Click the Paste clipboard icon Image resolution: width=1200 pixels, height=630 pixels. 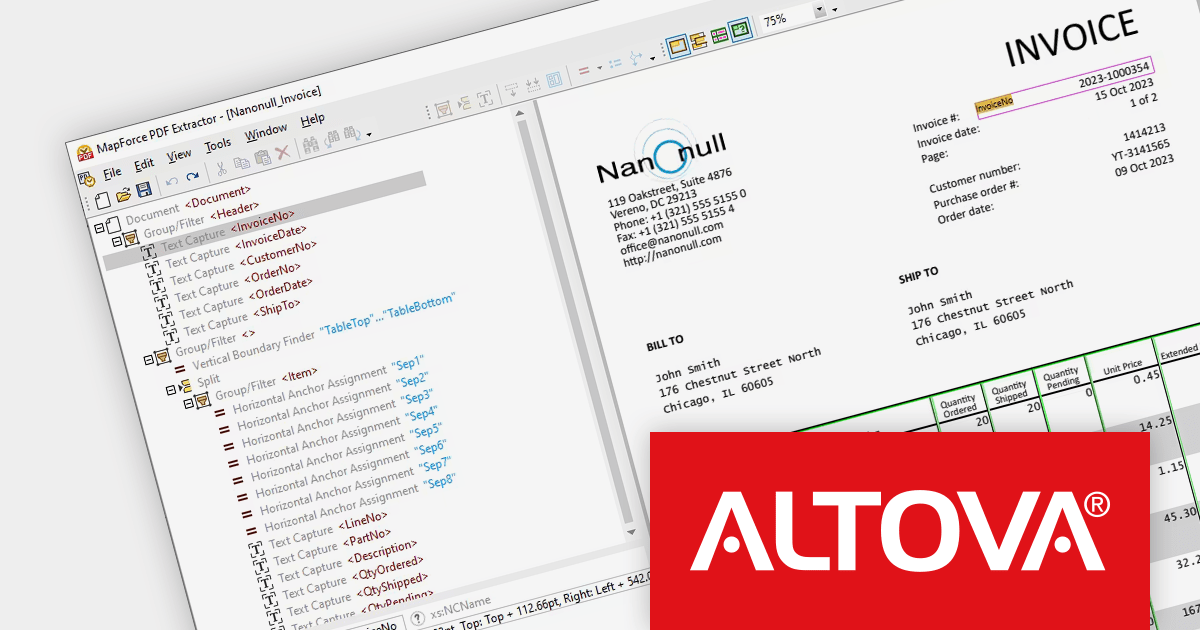click(262, 157)
